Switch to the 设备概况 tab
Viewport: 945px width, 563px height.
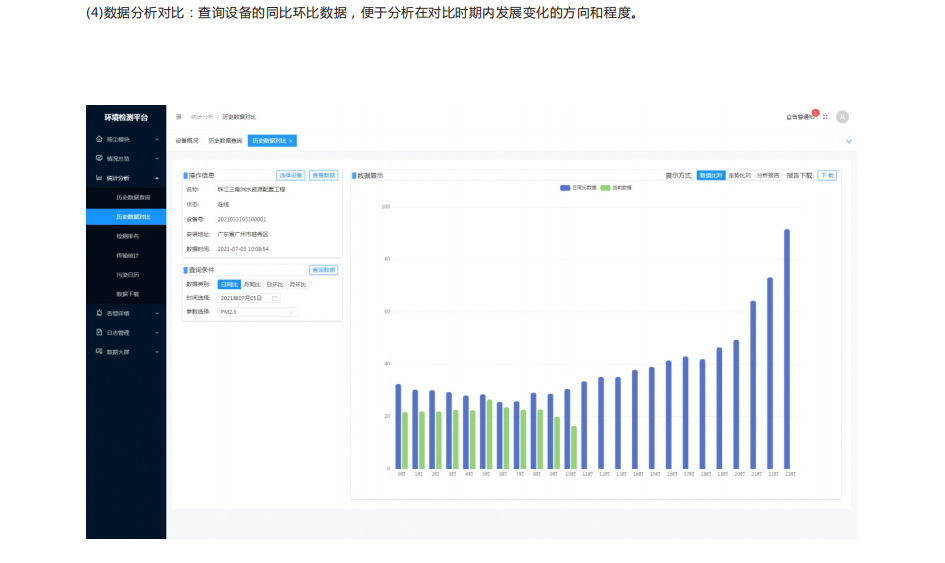click(186, 141)
